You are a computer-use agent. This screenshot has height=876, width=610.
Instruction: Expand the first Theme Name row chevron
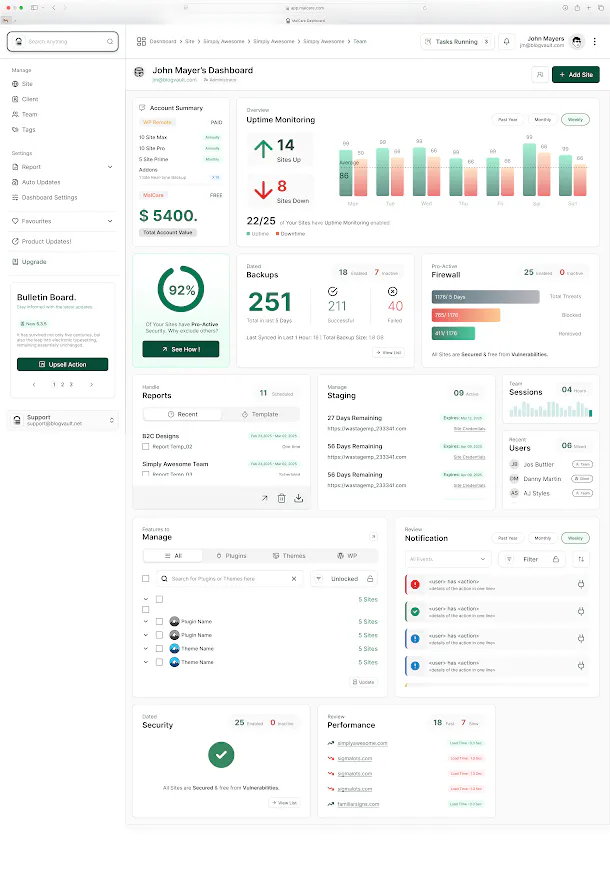[x=146, y=649]
